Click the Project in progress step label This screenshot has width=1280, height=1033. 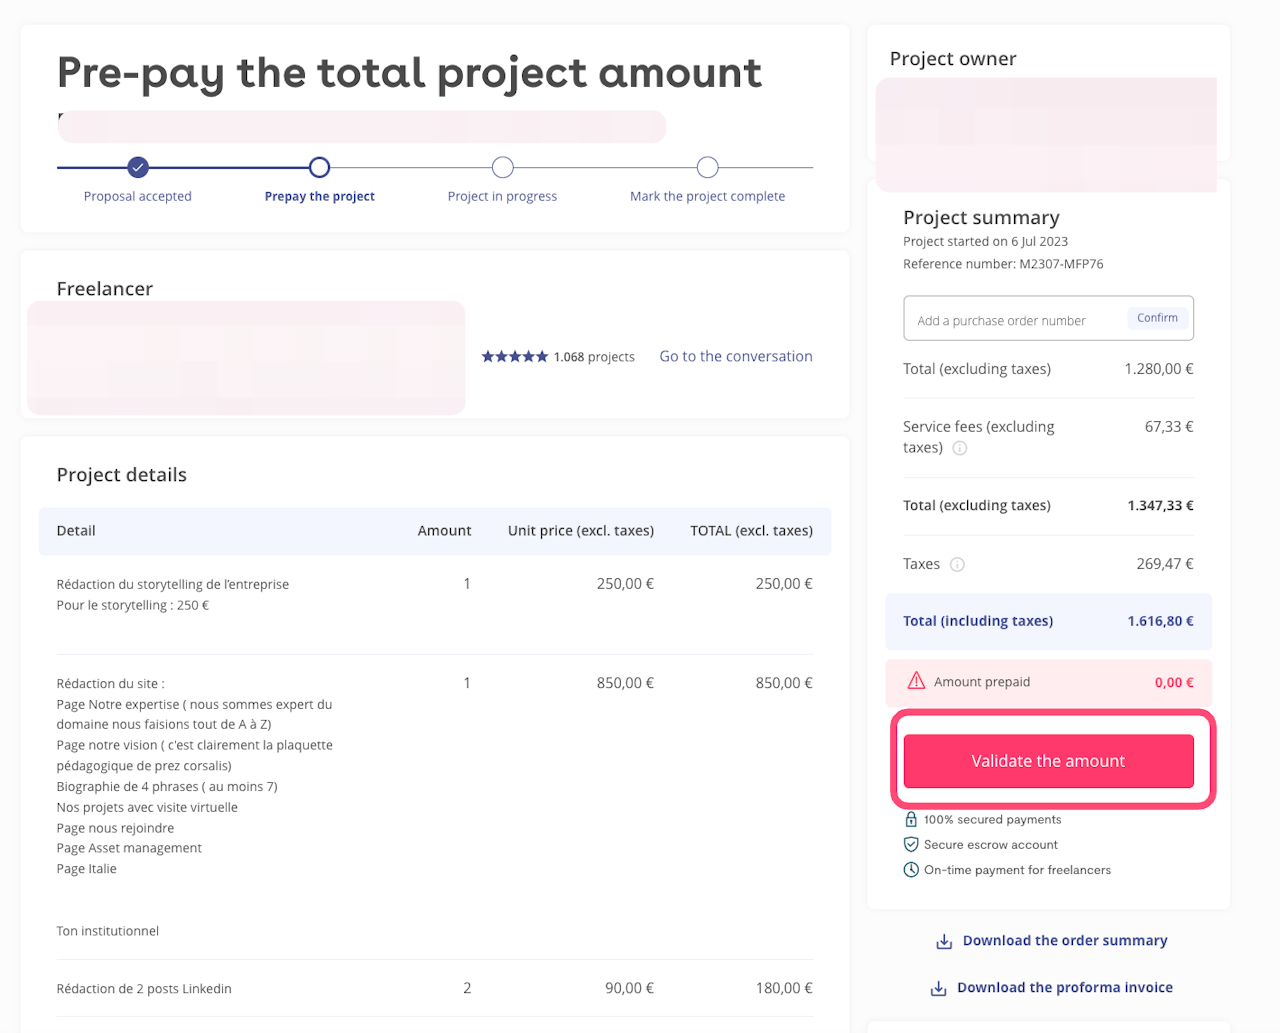[x=502, y=196]
